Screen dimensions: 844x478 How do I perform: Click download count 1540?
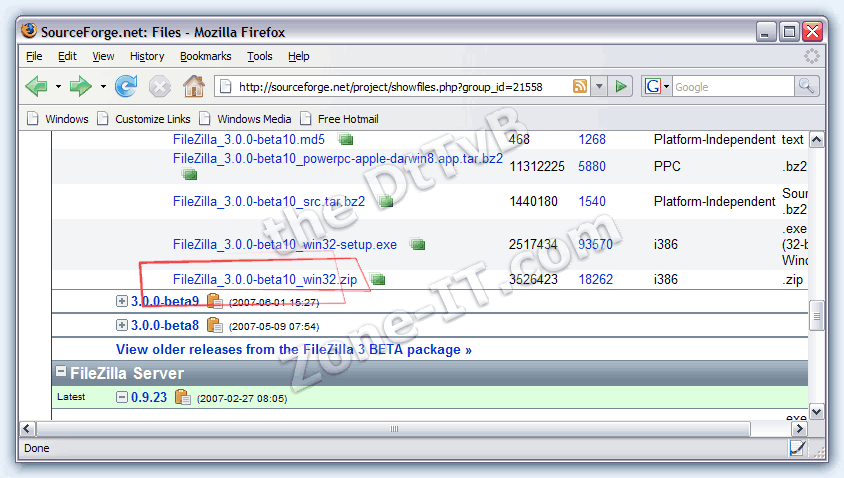pos(592,201)
